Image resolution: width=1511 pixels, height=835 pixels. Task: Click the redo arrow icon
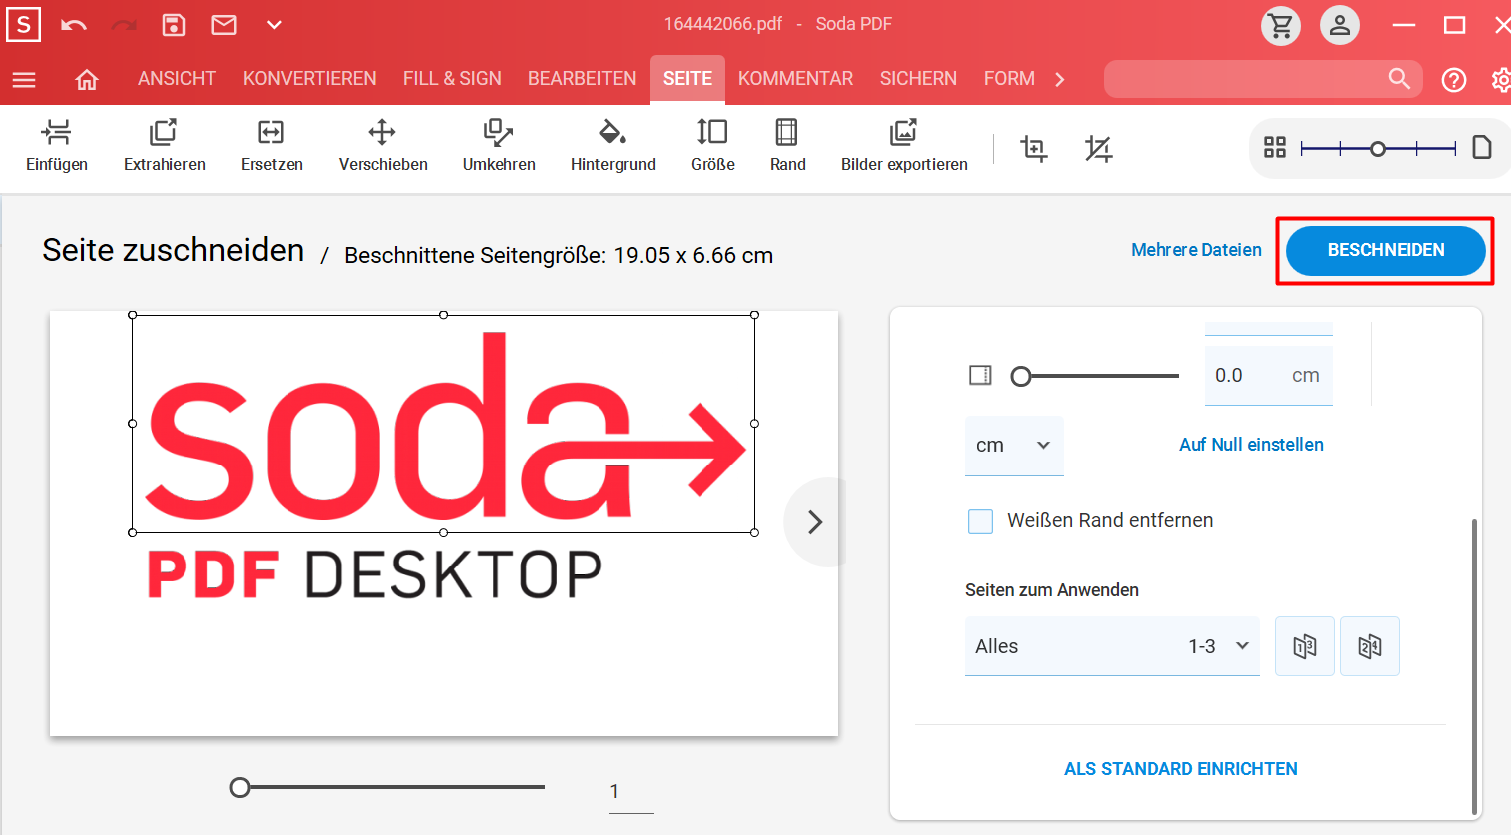124,25
